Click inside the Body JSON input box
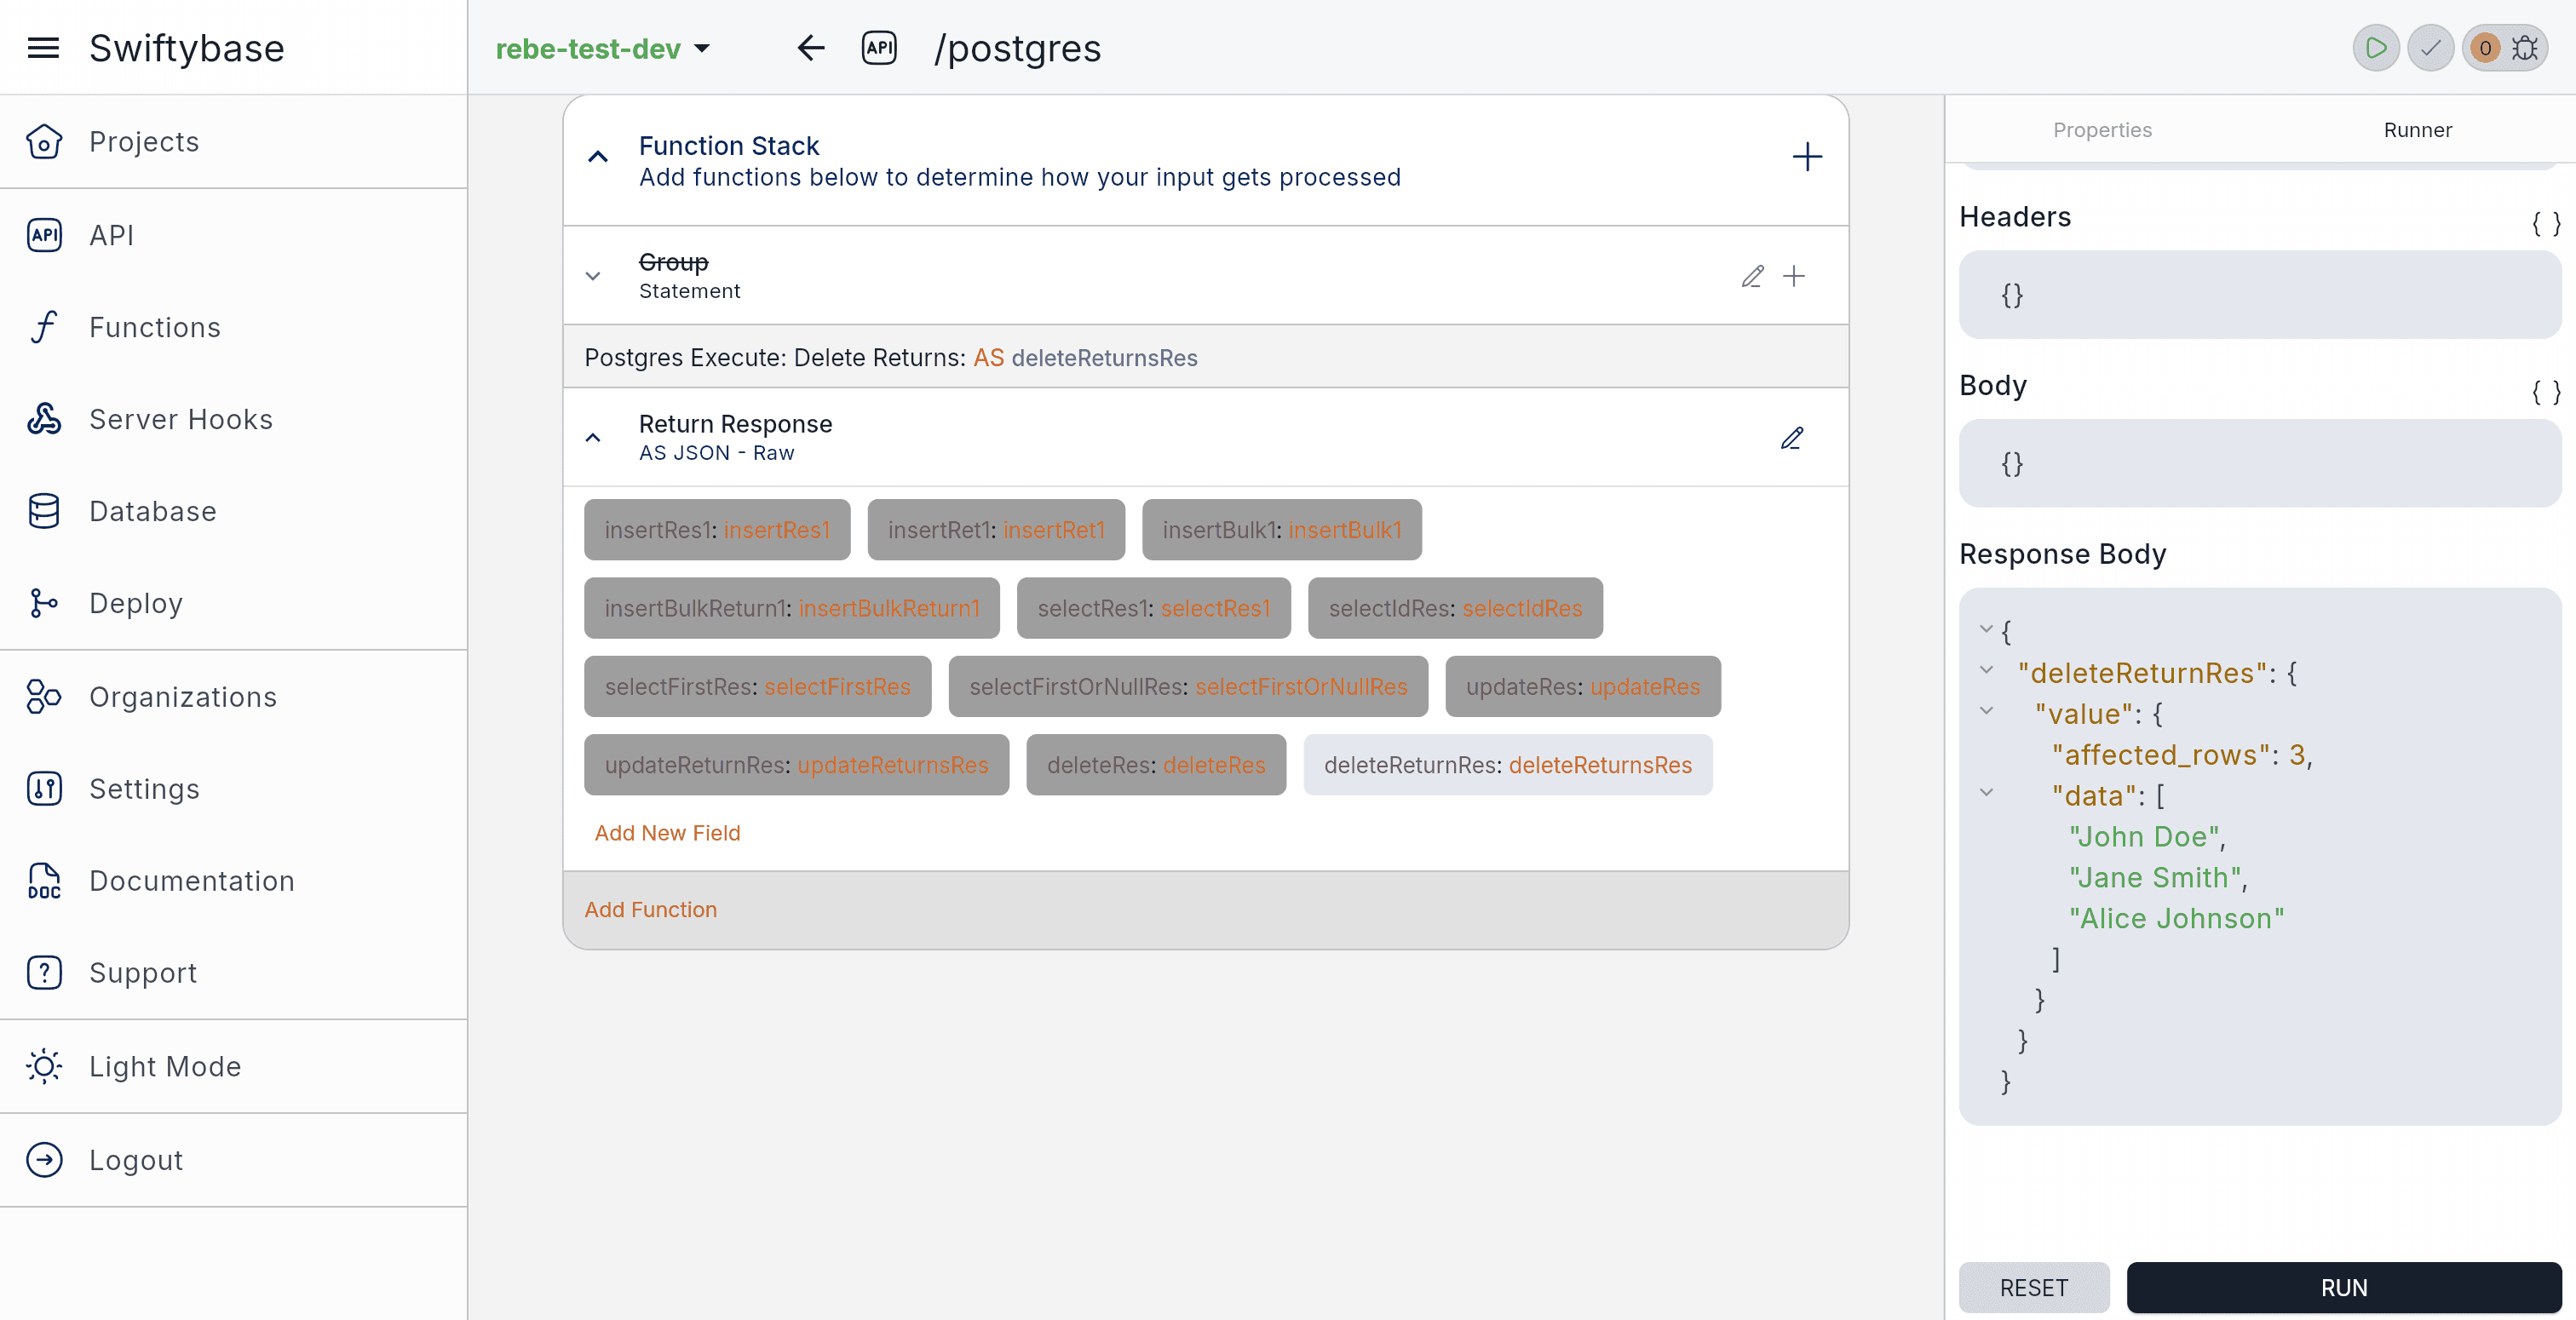Screen dimensions: 2576x1320 2260,463
